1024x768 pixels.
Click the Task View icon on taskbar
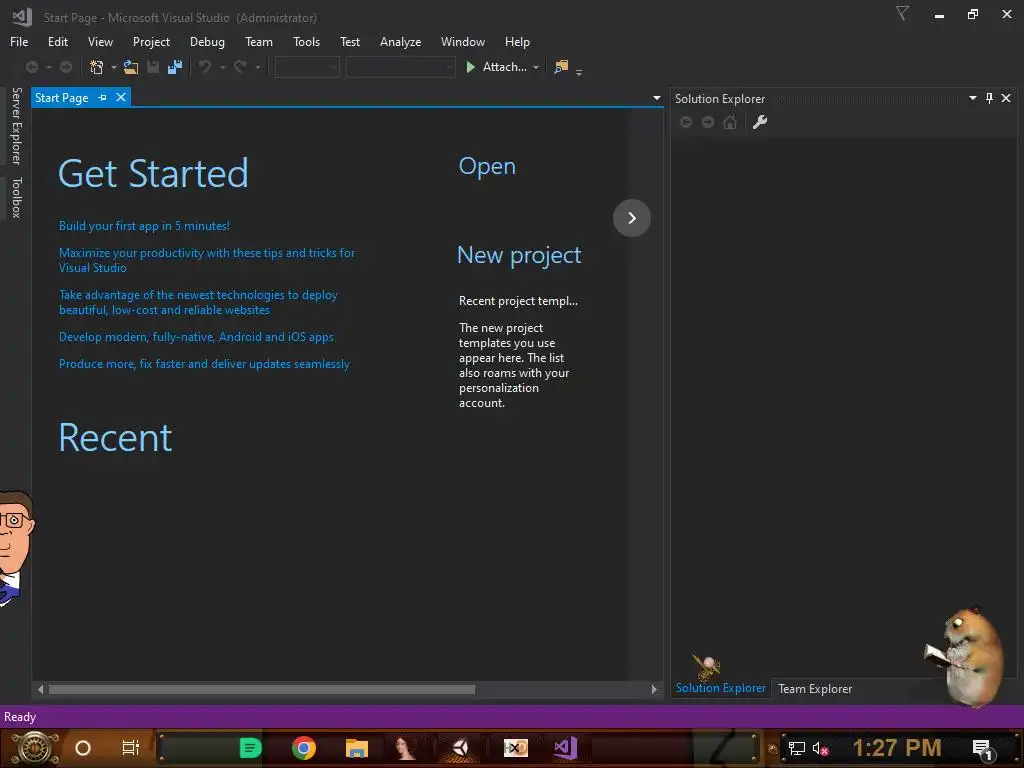131,748
